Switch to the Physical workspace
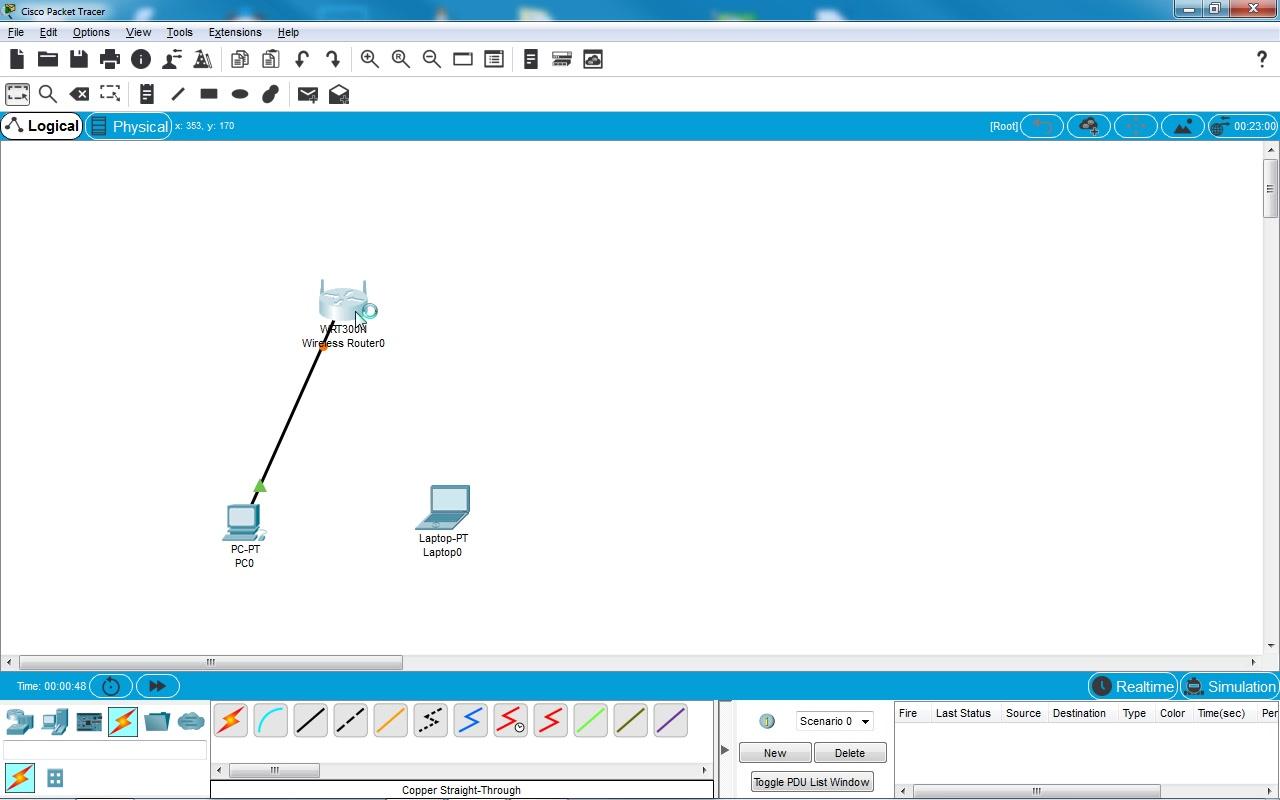The height and width of the screenshot is (800, 1280). click(x=129, y=126)
